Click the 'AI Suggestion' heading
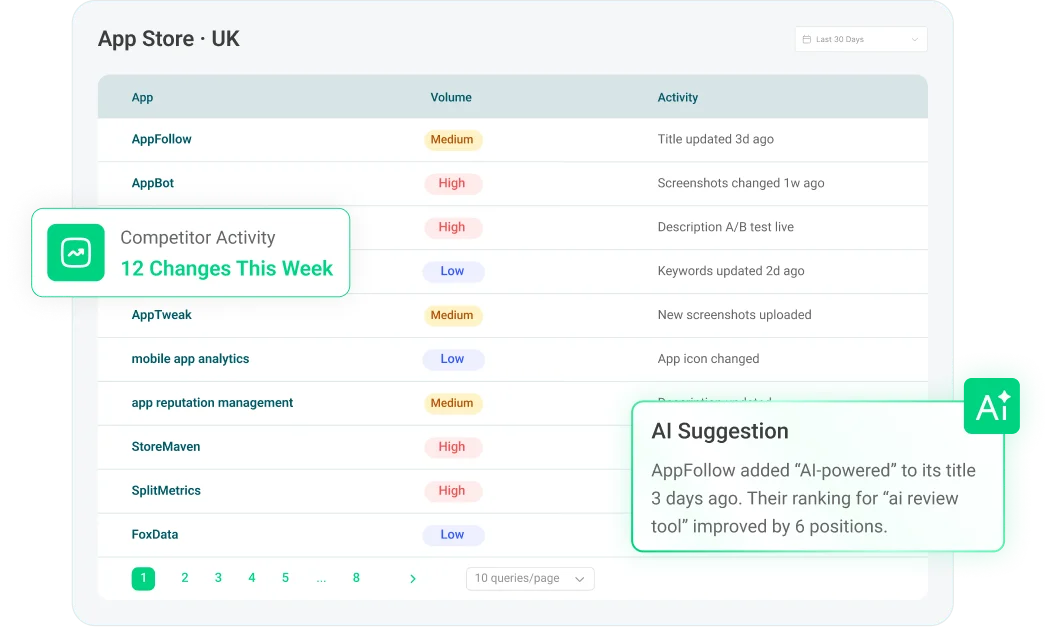Viewport: 1050px width, 627px height. pos(720,431)
